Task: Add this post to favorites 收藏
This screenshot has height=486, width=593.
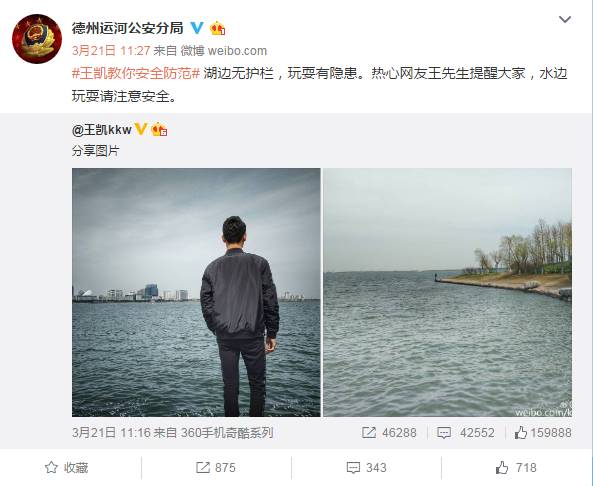Action: coord(67,468)
